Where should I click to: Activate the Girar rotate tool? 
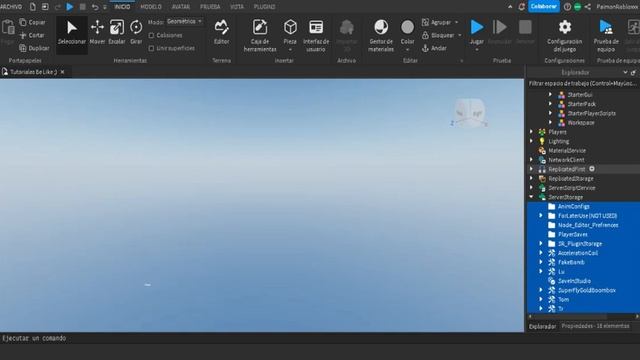[136, 33]
